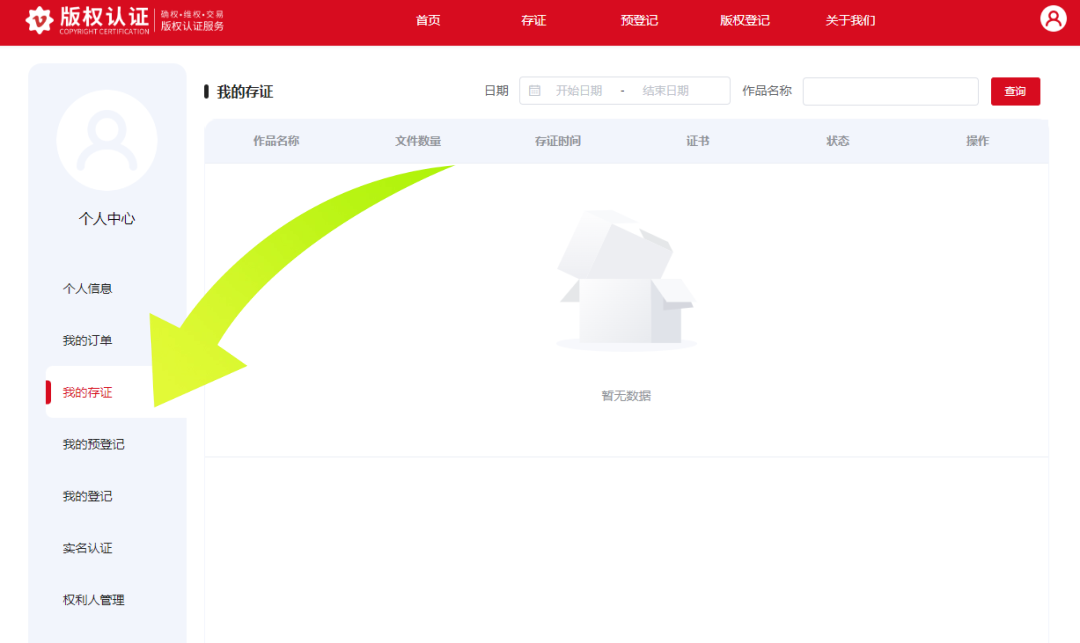The width and height of the screenshot is (1080, 643).
Task: Open 实名认证 in the sidebar
Action: [x=87, y=548]
